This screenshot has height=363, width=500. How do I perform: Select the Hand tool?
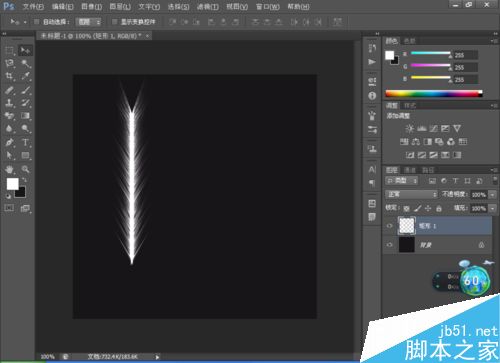point(9,169)
